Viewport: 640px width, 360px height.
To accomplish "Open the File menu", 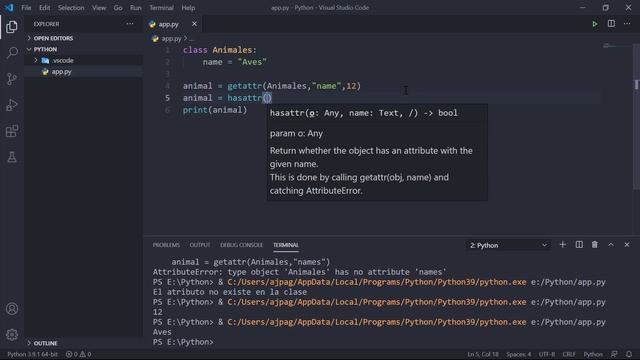I will click(x=26, y=7).
